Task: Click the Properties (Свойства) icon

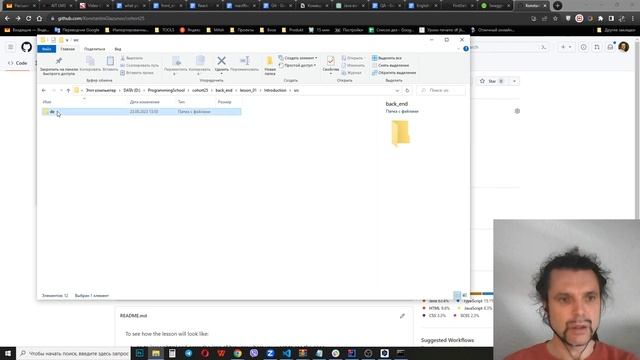Action: tap(331, 65)
